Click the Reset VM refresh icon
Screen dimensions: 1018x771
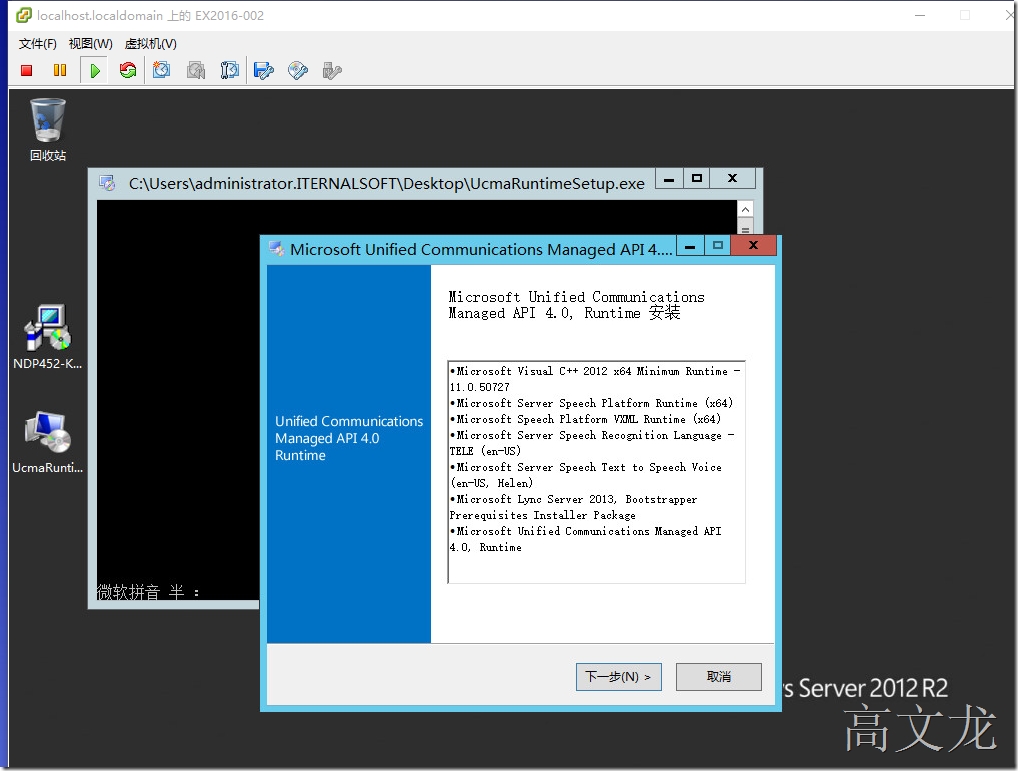[128, 70]
